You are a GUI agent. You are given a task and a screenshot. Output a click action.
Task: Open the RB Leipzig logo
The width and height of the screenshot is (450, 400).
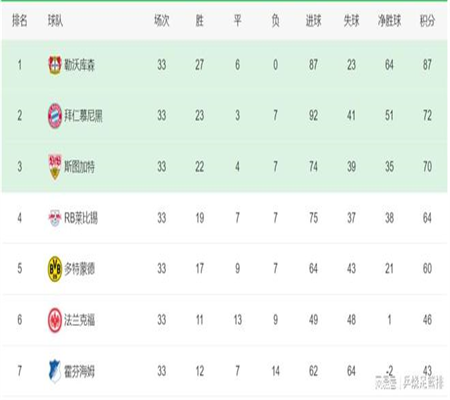[55, 218]
